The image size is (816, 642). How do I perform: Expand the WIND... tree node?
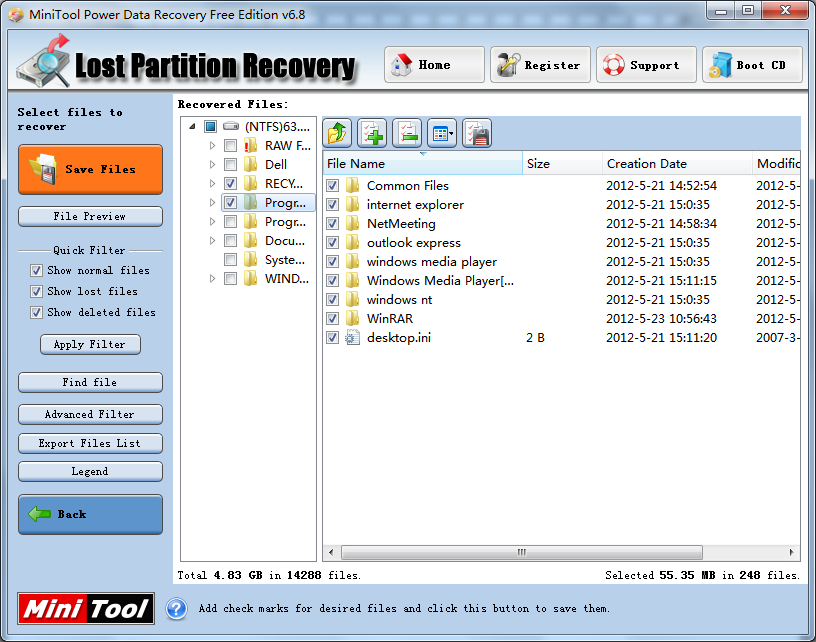(x=212, y=278)
